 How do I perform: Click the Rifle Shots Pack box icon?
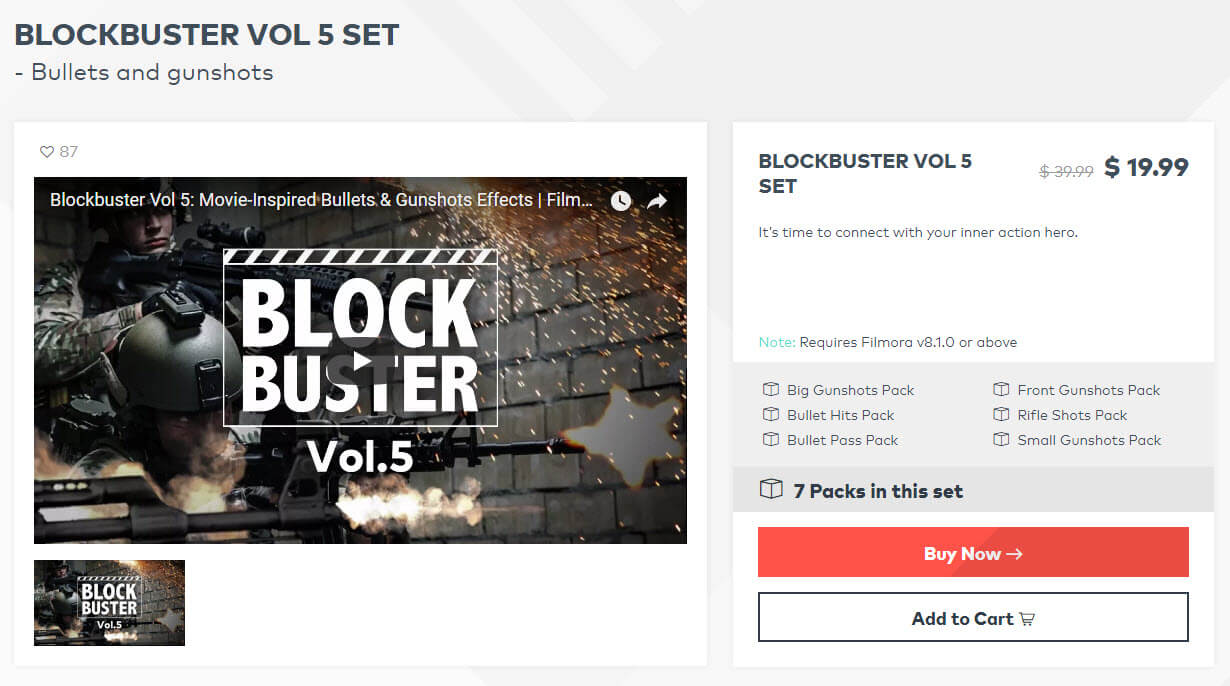1001,415
